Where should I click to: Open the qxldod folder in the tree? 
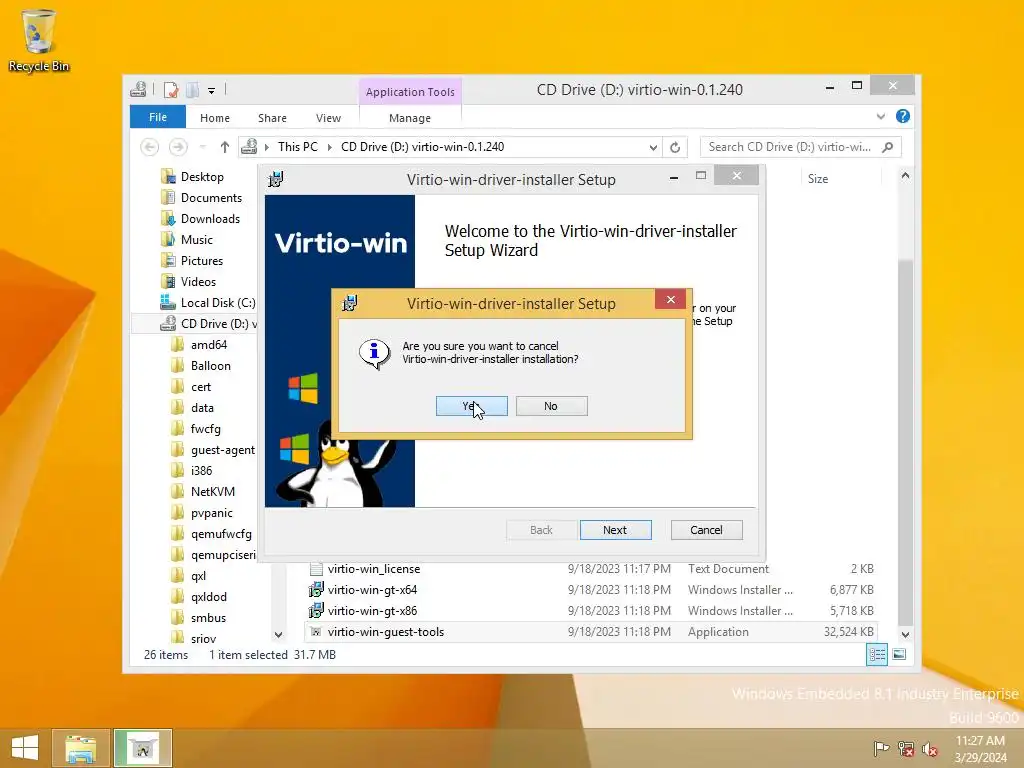click(209, 597)
